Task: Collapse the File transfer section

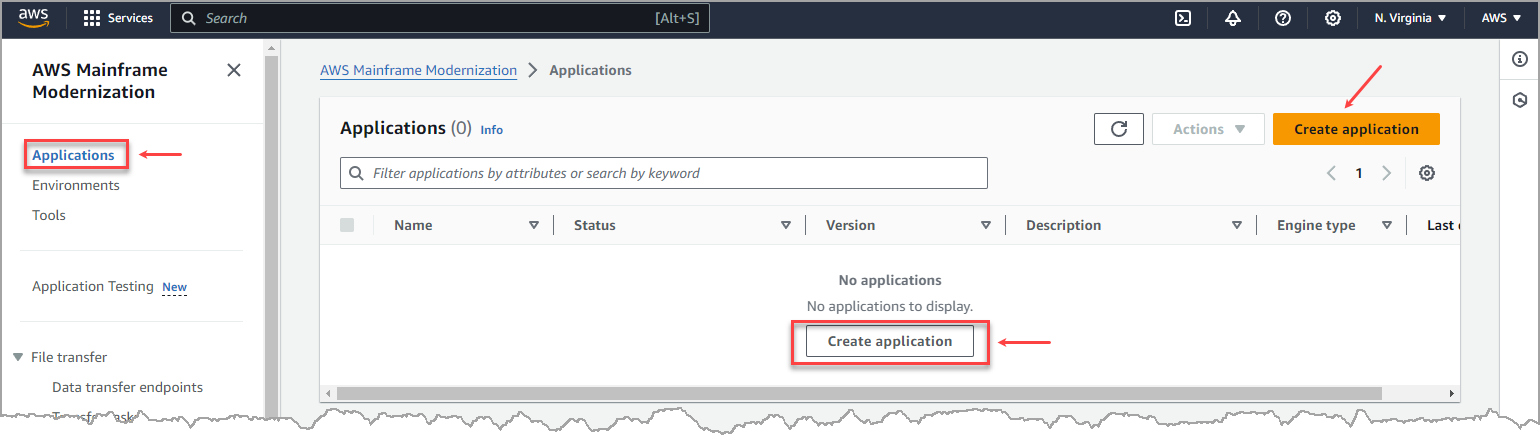Action: click(x=18, y=357)
